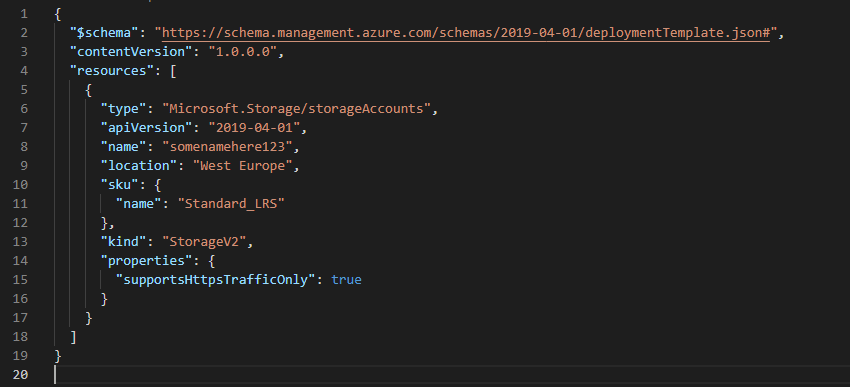Screen dimensions: 850x387
Task: Click the "apiVersion" key
Action: pyautogui.click(x=147, y=128)
